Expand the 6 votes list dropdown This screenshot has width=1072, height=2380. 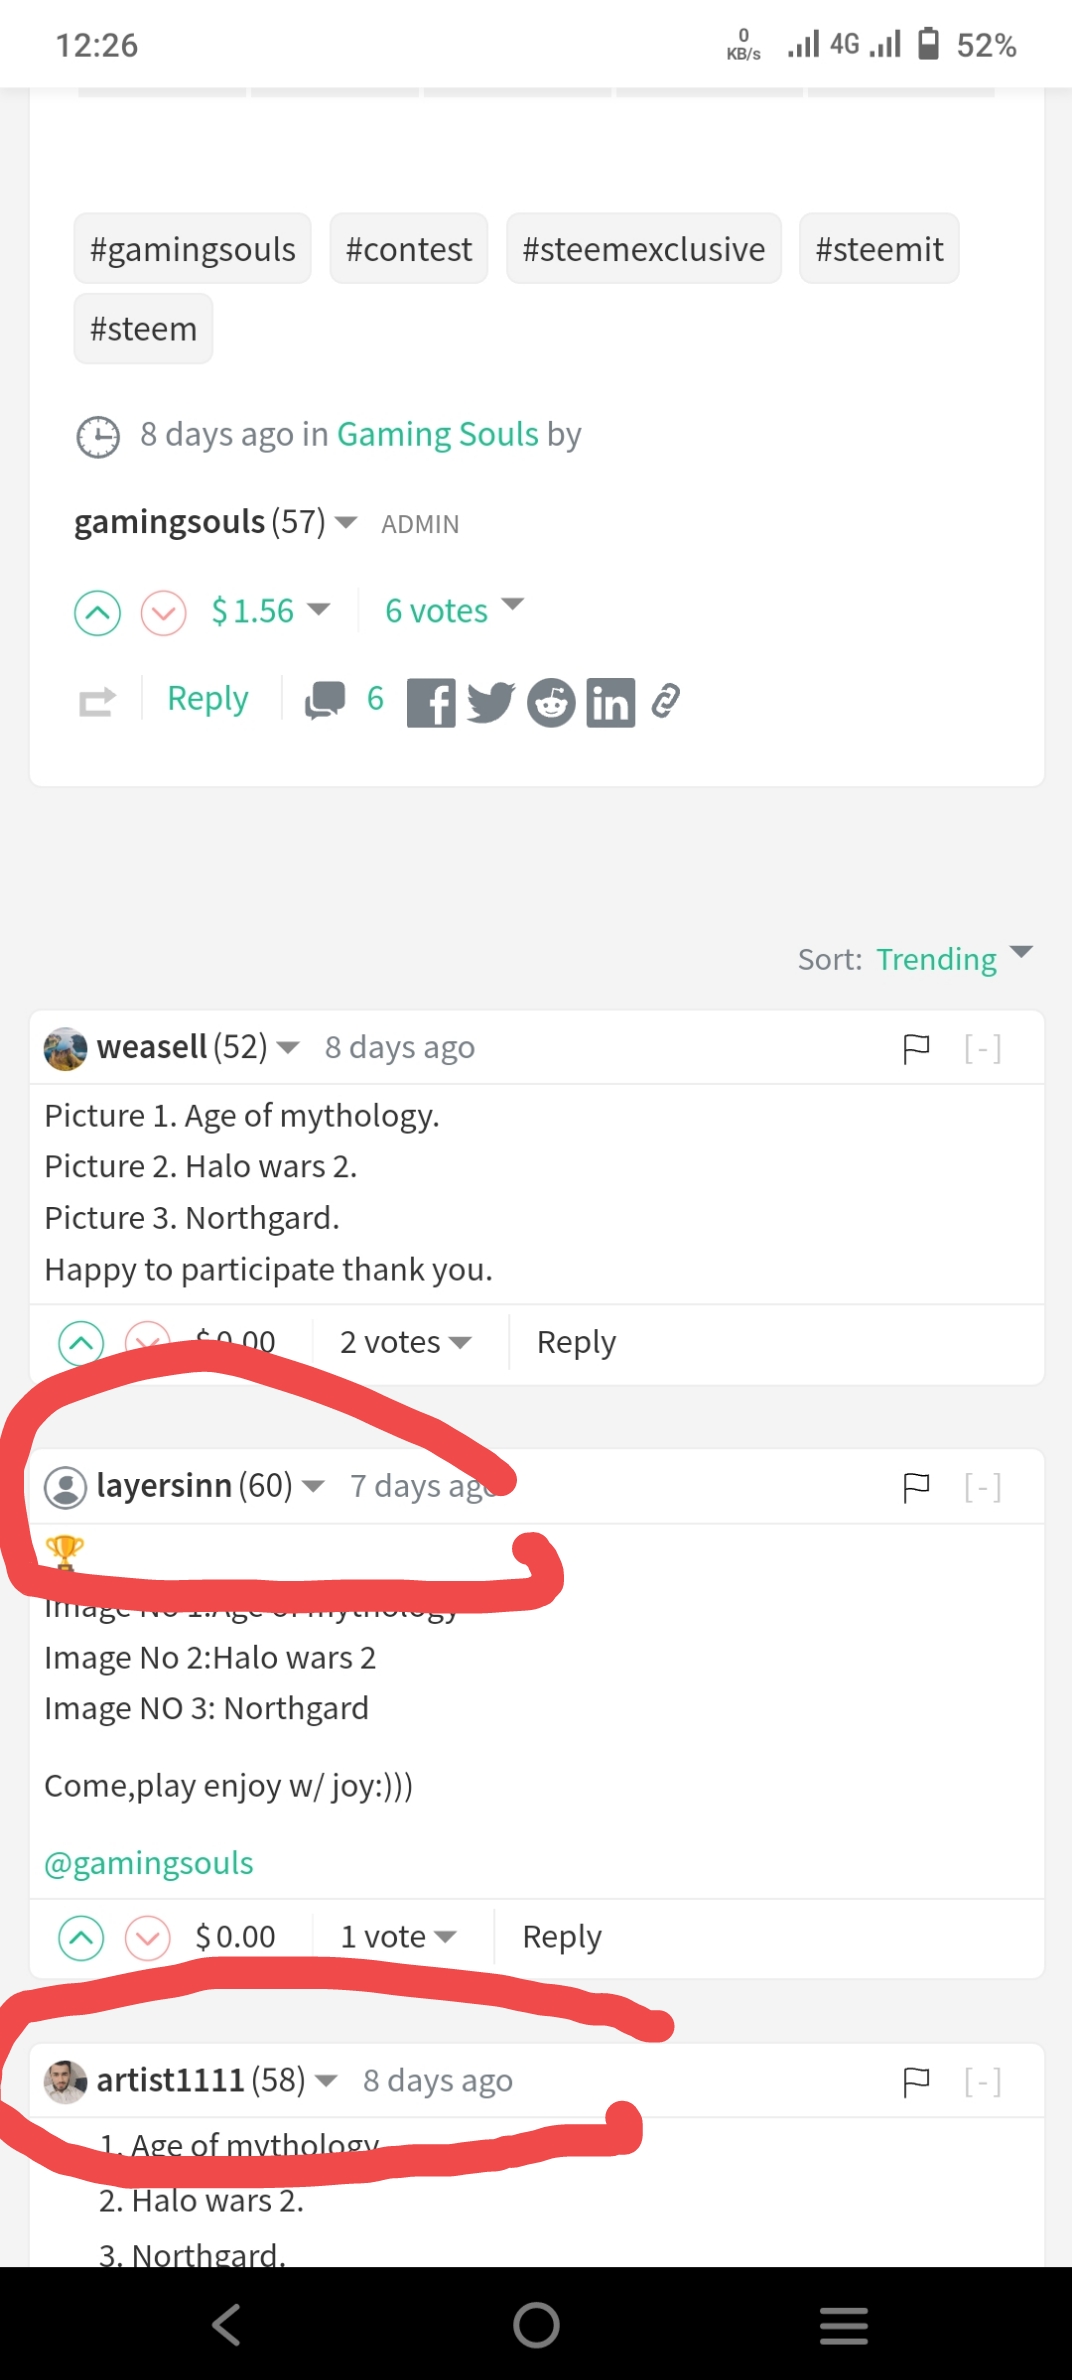[x=454, y=610]
